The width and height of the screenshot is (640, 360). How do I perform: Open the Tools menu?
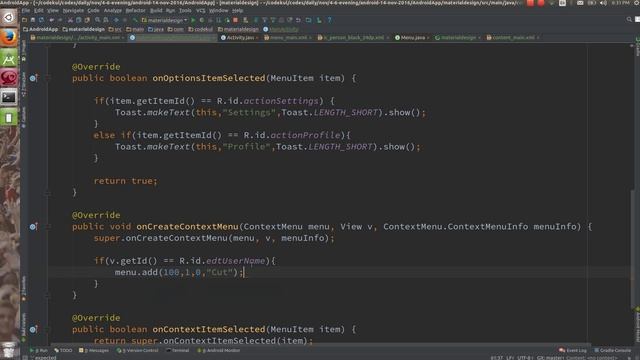pyautogui.click(x=185, y=11)
